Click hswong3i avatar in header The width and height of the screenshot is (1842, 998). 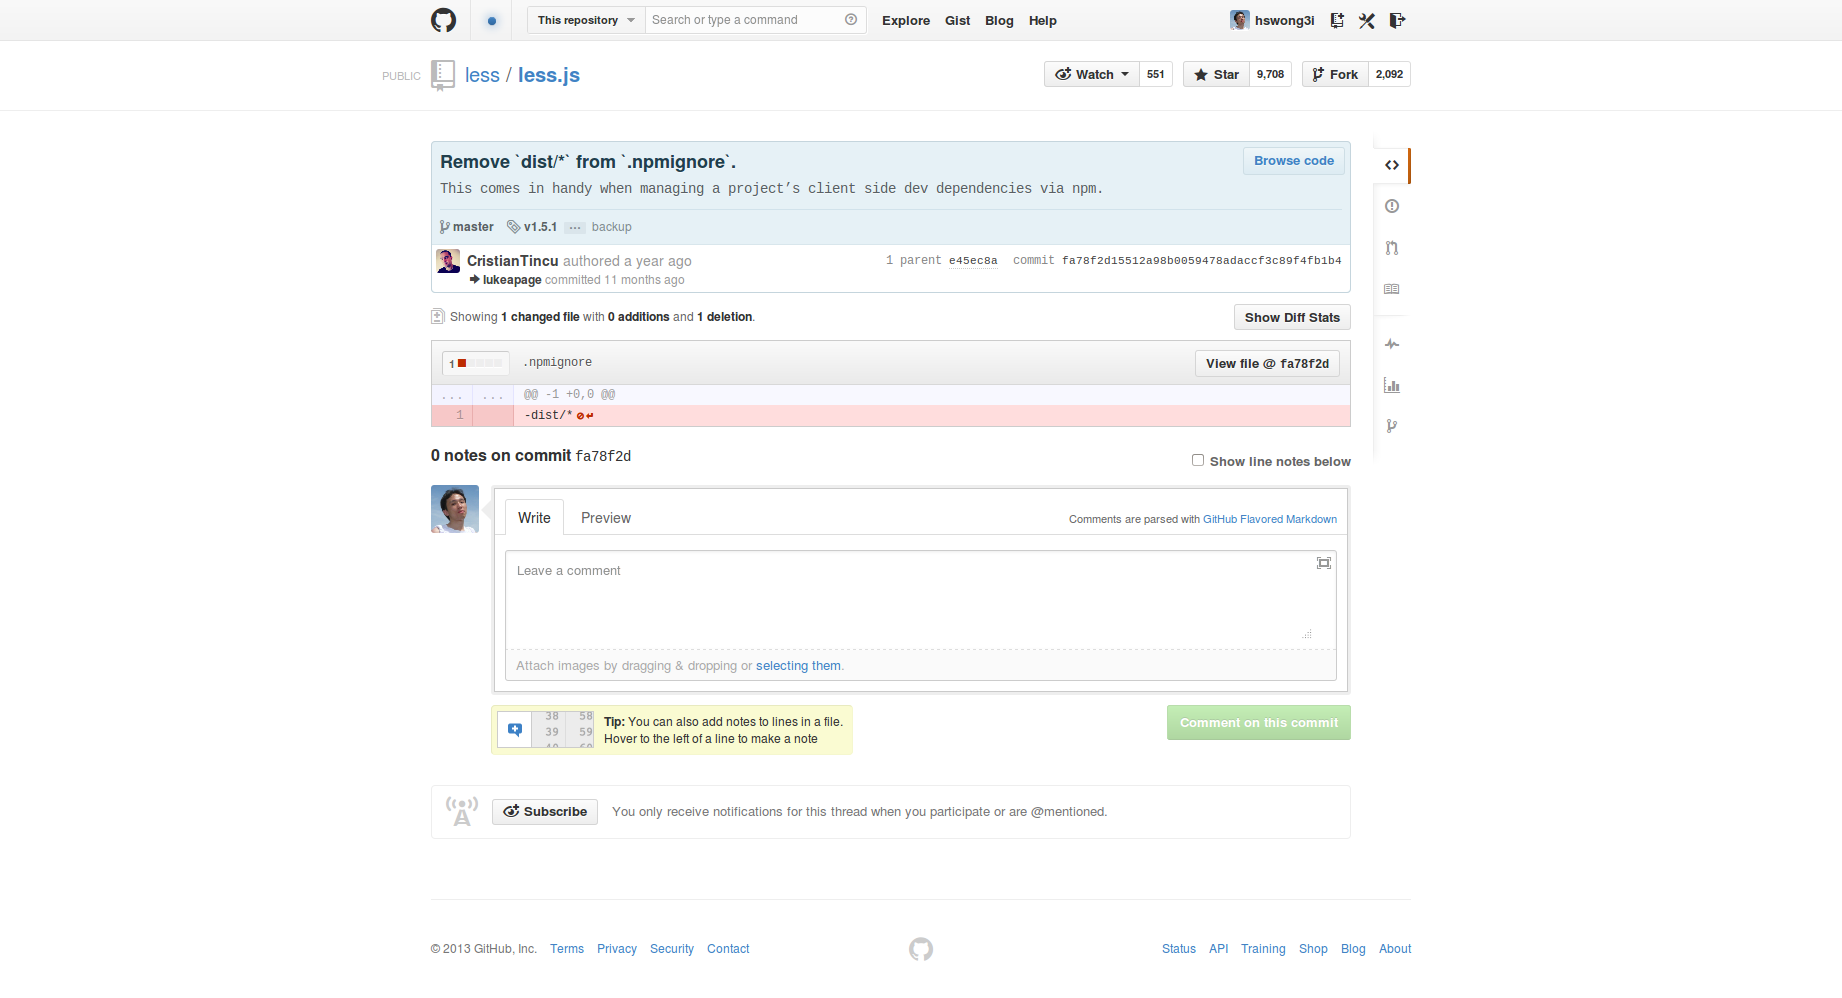click(1240, 20)
